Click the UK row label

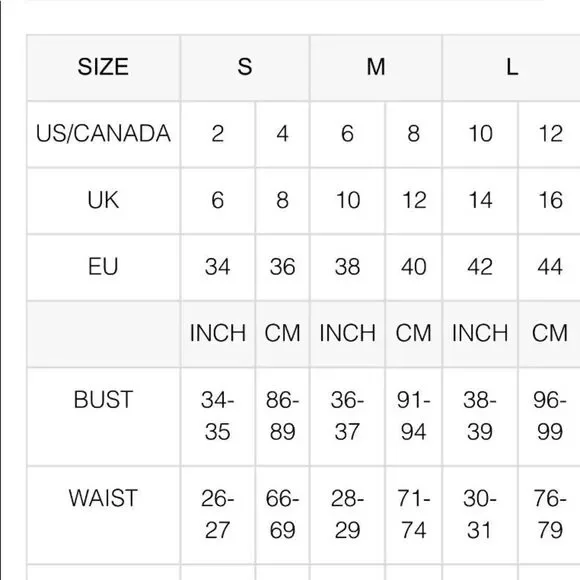pyautogui.click(x=103, y=200)
